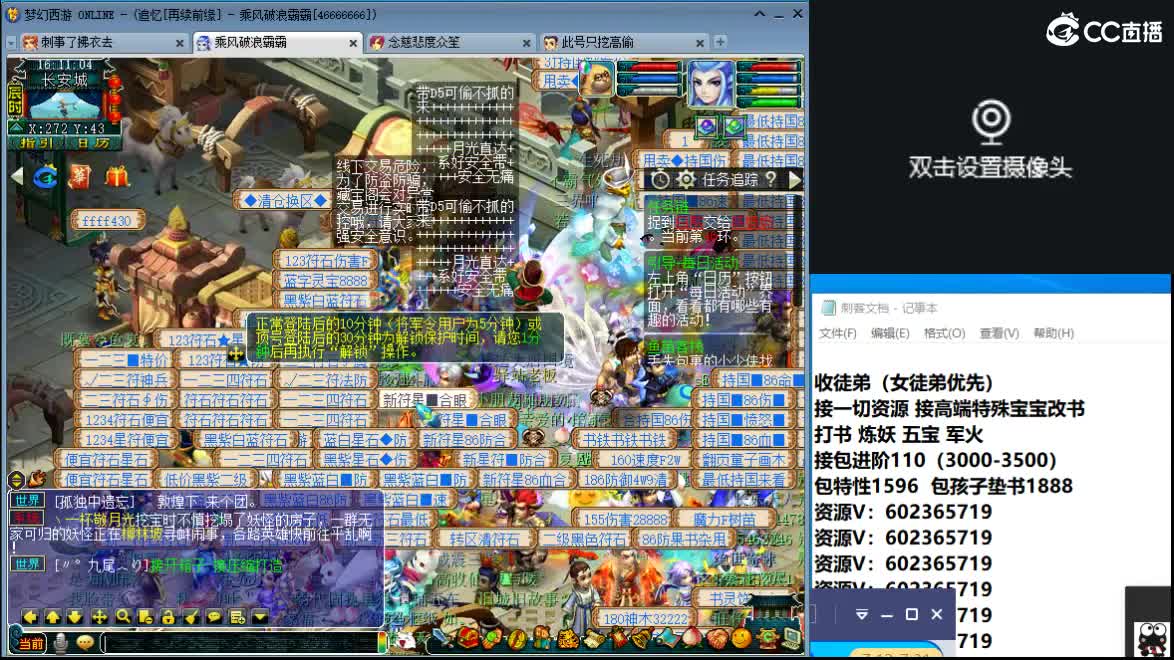The height and width of the screenshot is (660, 1174).
Task: Click the golden bell icon
Action: click(x=642, y=639)
